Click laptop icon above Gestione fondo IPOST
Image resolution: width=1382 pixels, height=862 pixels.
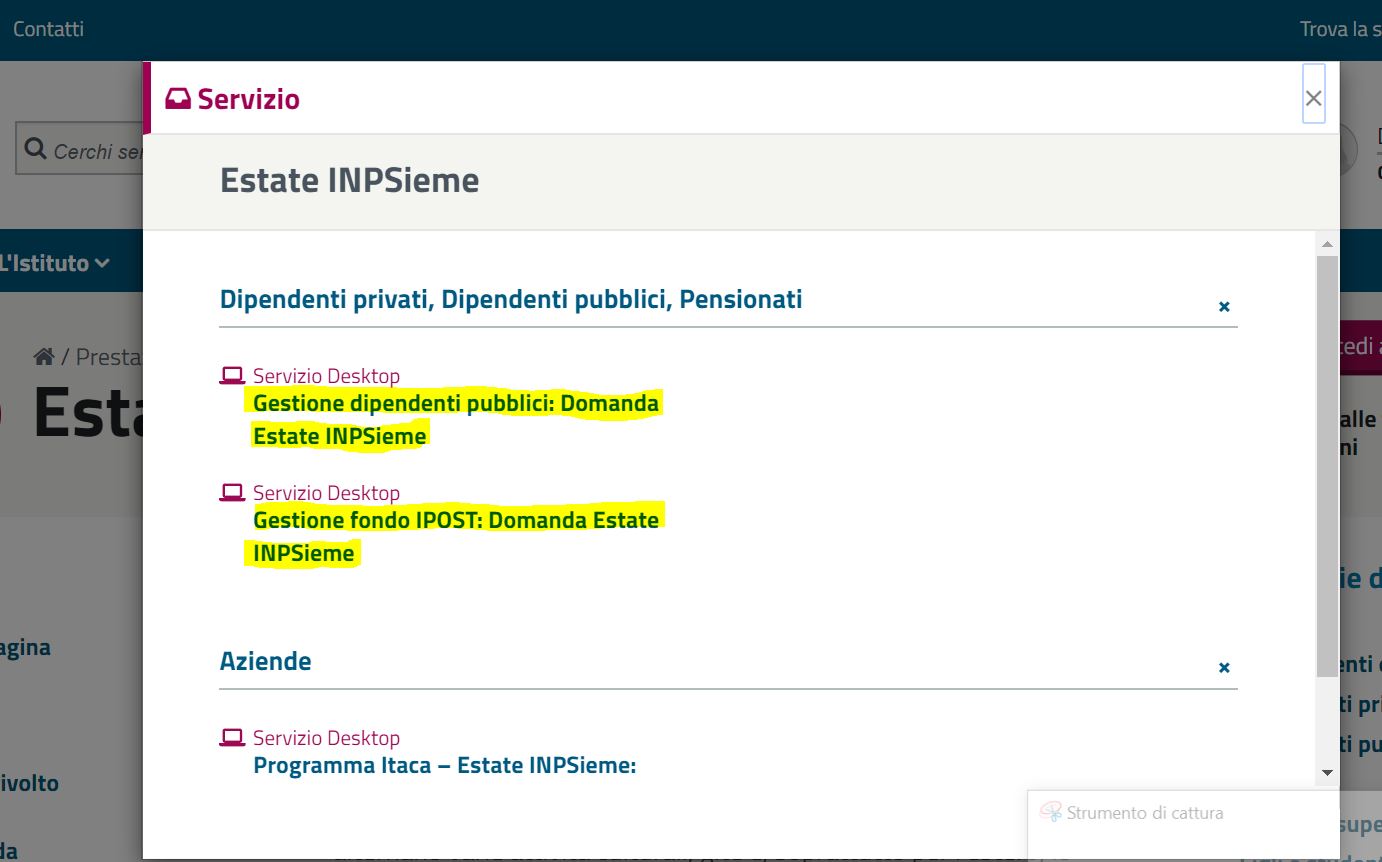[232, 493]
